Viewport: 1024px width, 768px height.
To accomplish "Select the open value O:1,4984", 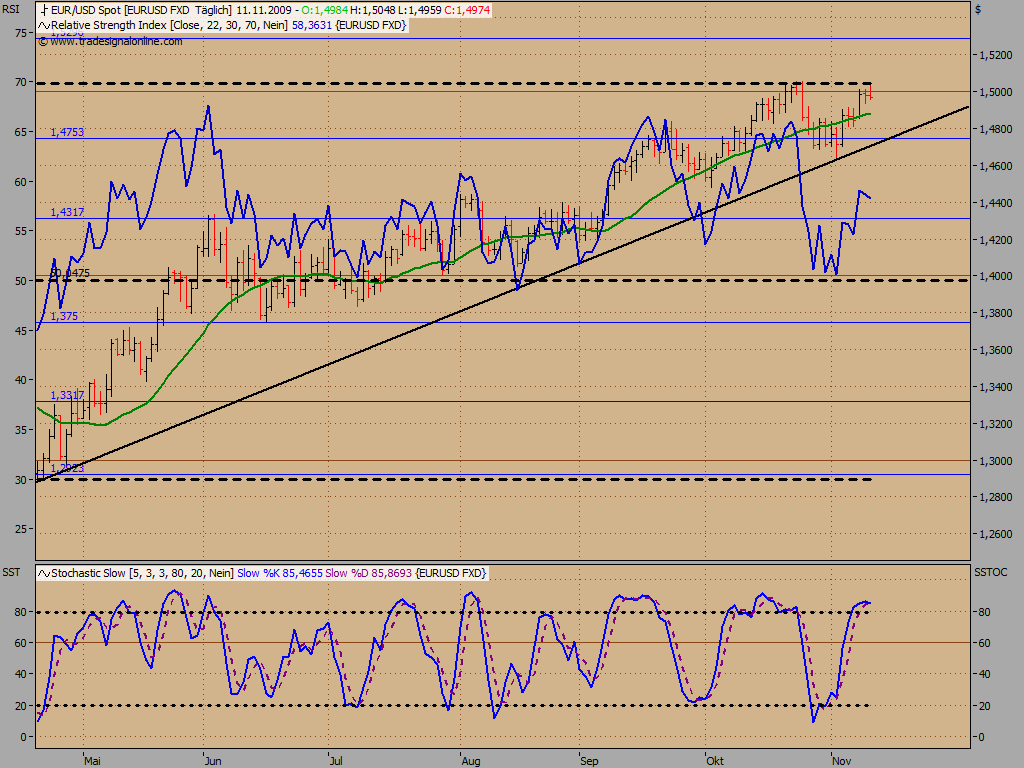I will [325, 10].
